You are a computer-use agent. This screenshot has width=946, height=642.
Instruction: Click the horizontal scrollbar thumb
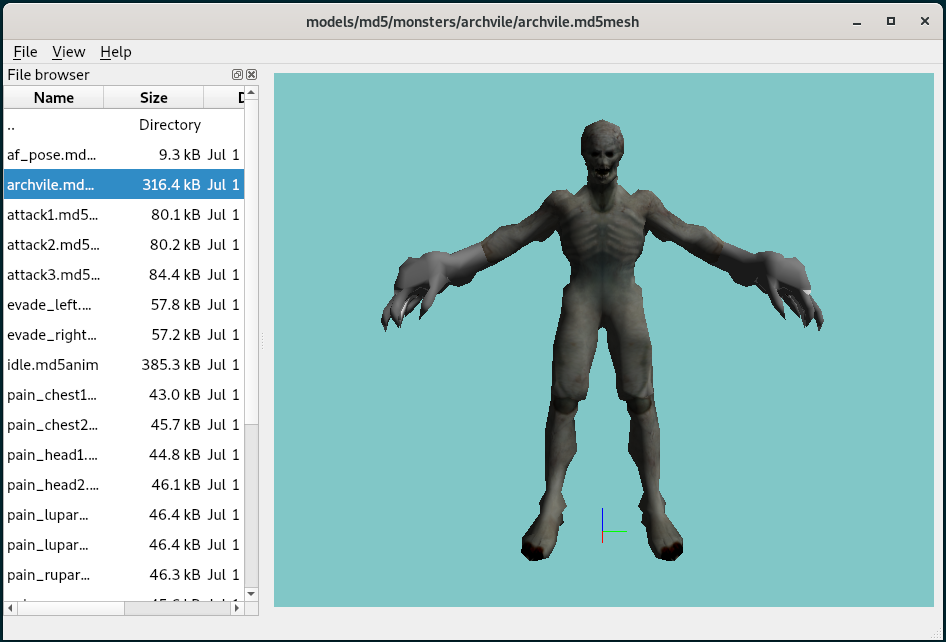pyautogui.click(x=71, y=608)
